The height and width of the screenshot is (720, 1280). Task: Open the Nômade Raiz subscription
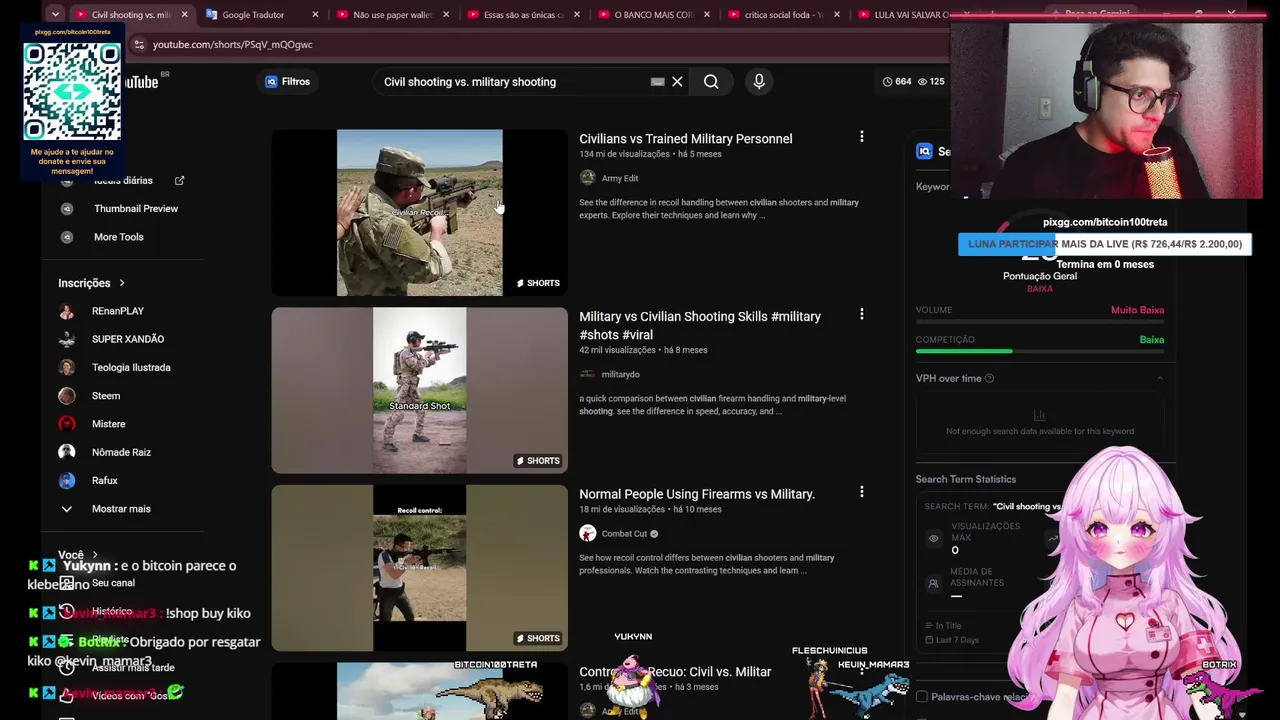pyautogui.click(x=121, y=452)
